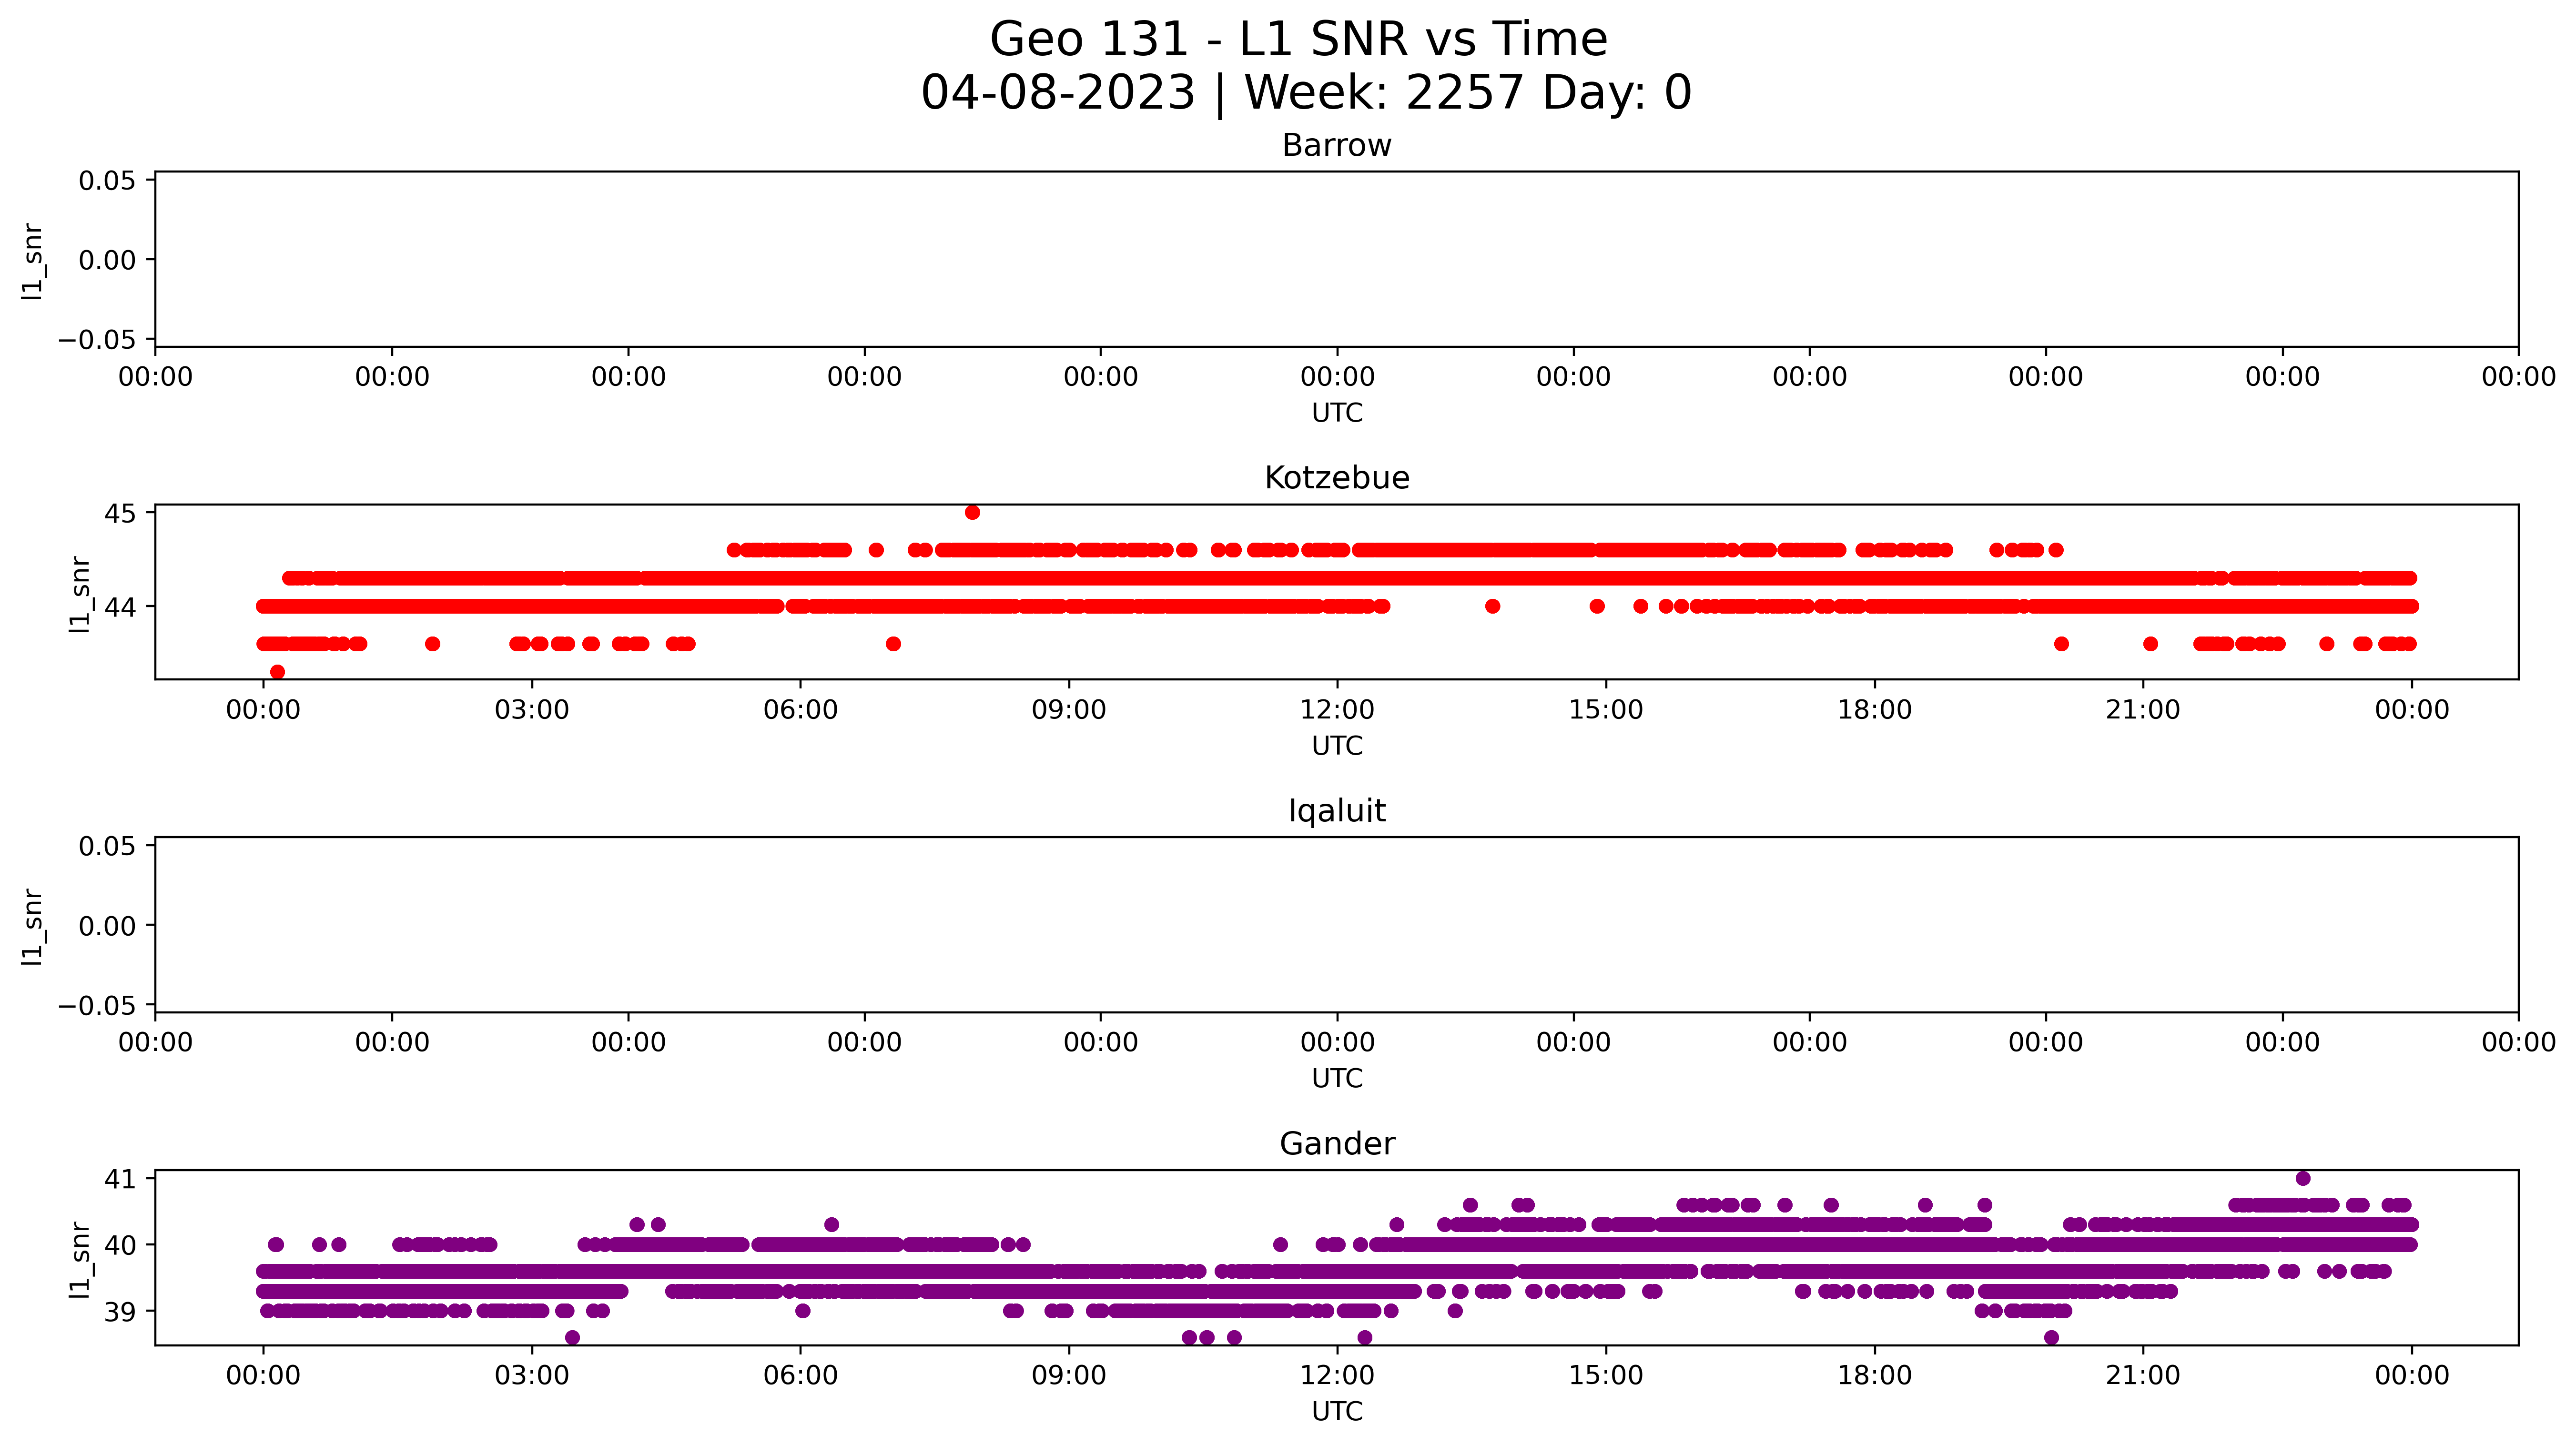
Task: Click the UTC axis label under Kotzebue plot
Action: coord(1337,746)
